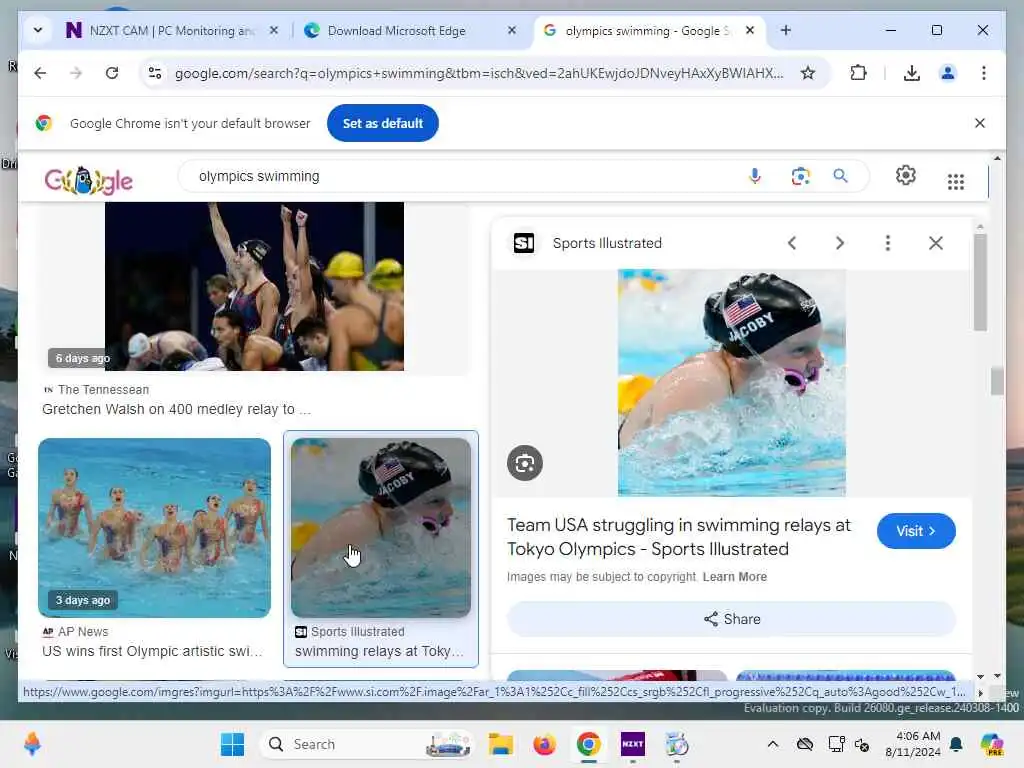Open NZXT CAM from the taskbar

[632, 744]
